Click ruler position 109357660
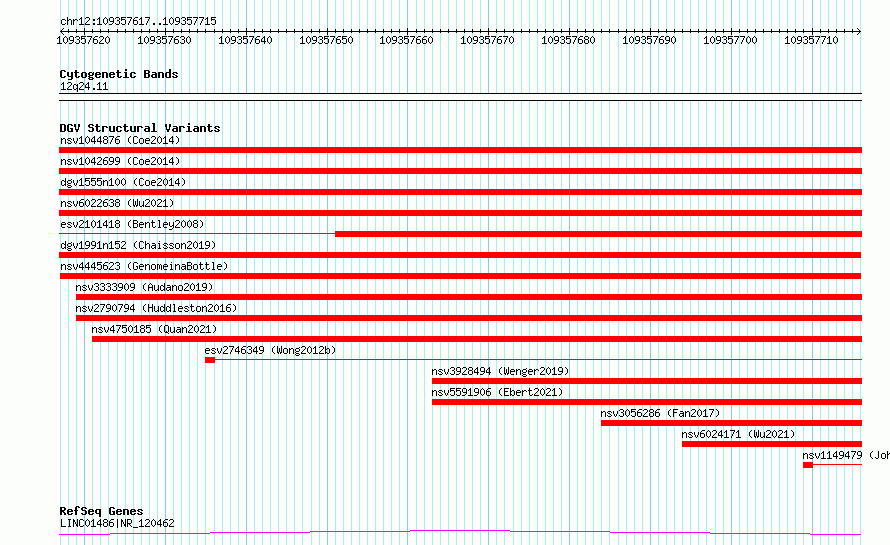The width and height of the screenshot is (890, 545). 406,40
